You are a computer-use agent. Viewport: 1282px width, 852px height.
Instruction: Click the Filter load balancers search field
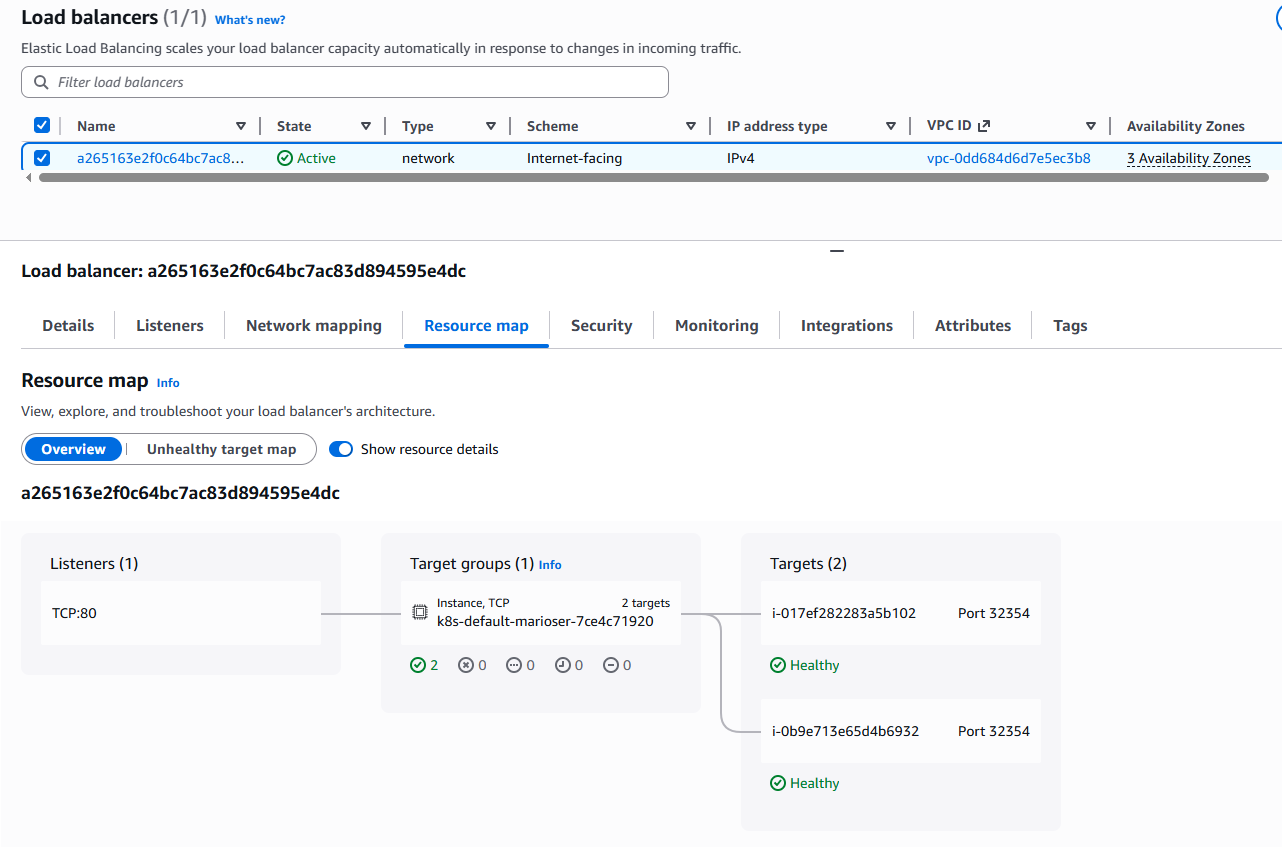345,82
